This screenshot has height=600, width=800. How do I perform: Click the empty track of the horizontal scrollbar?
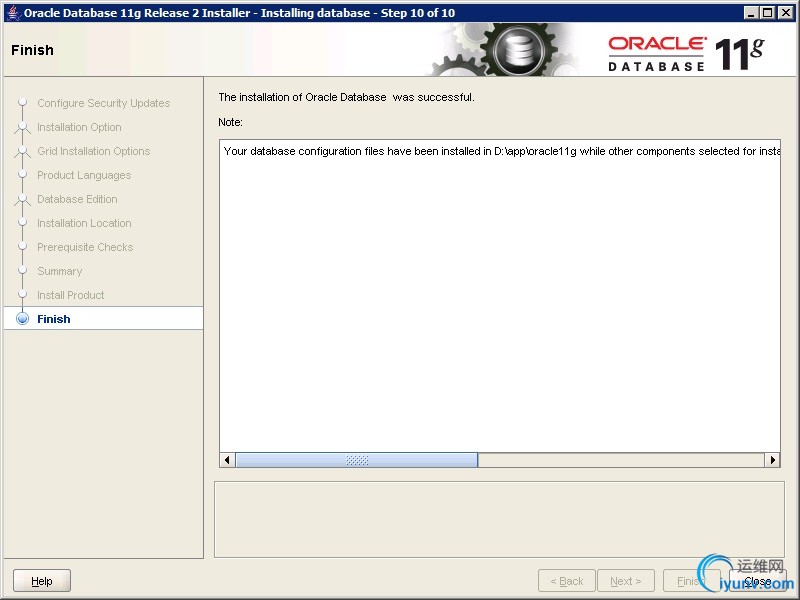click(621, 460)
